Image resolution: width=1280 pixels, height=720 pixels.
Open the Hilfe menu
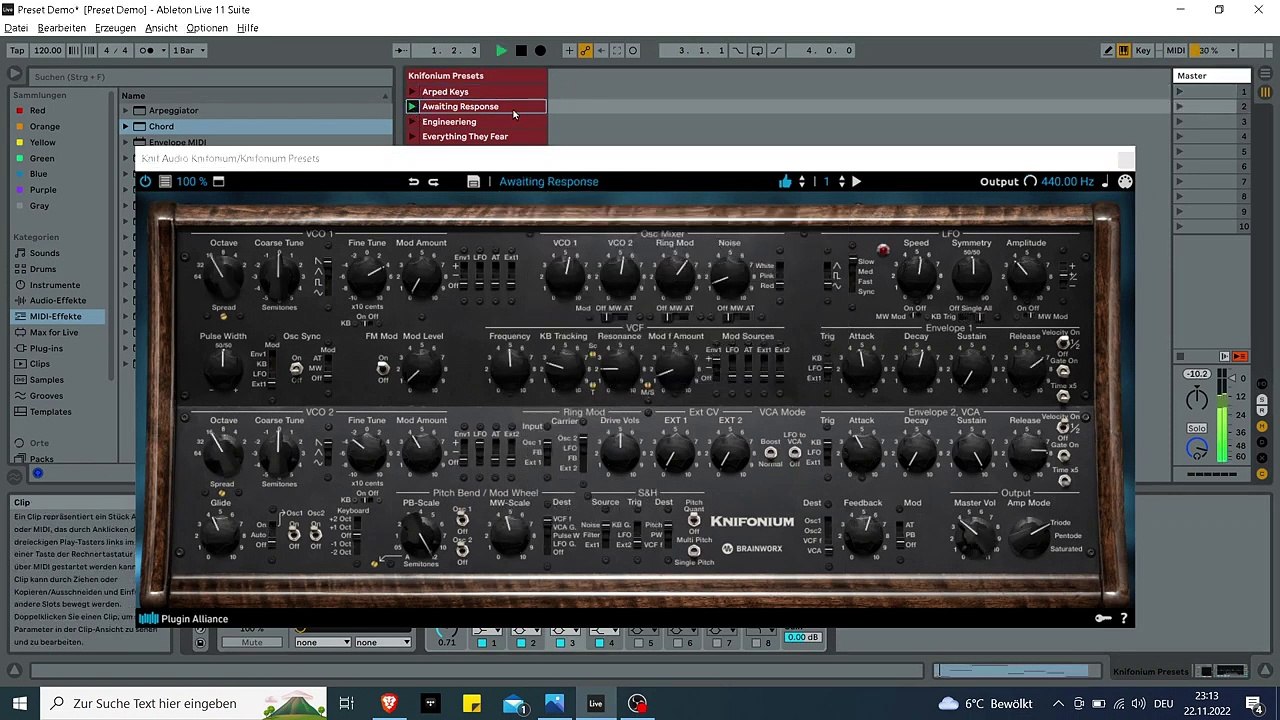click(x=248, y=28)
